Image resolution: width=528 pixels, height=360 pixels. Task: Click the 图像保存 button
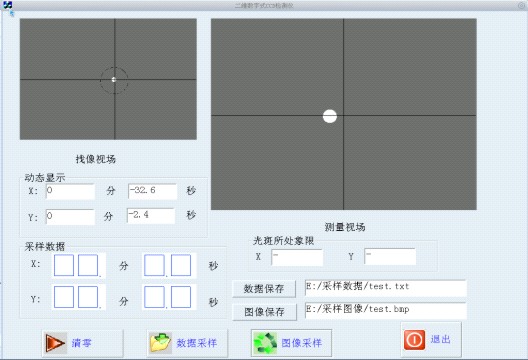[265, 312]
